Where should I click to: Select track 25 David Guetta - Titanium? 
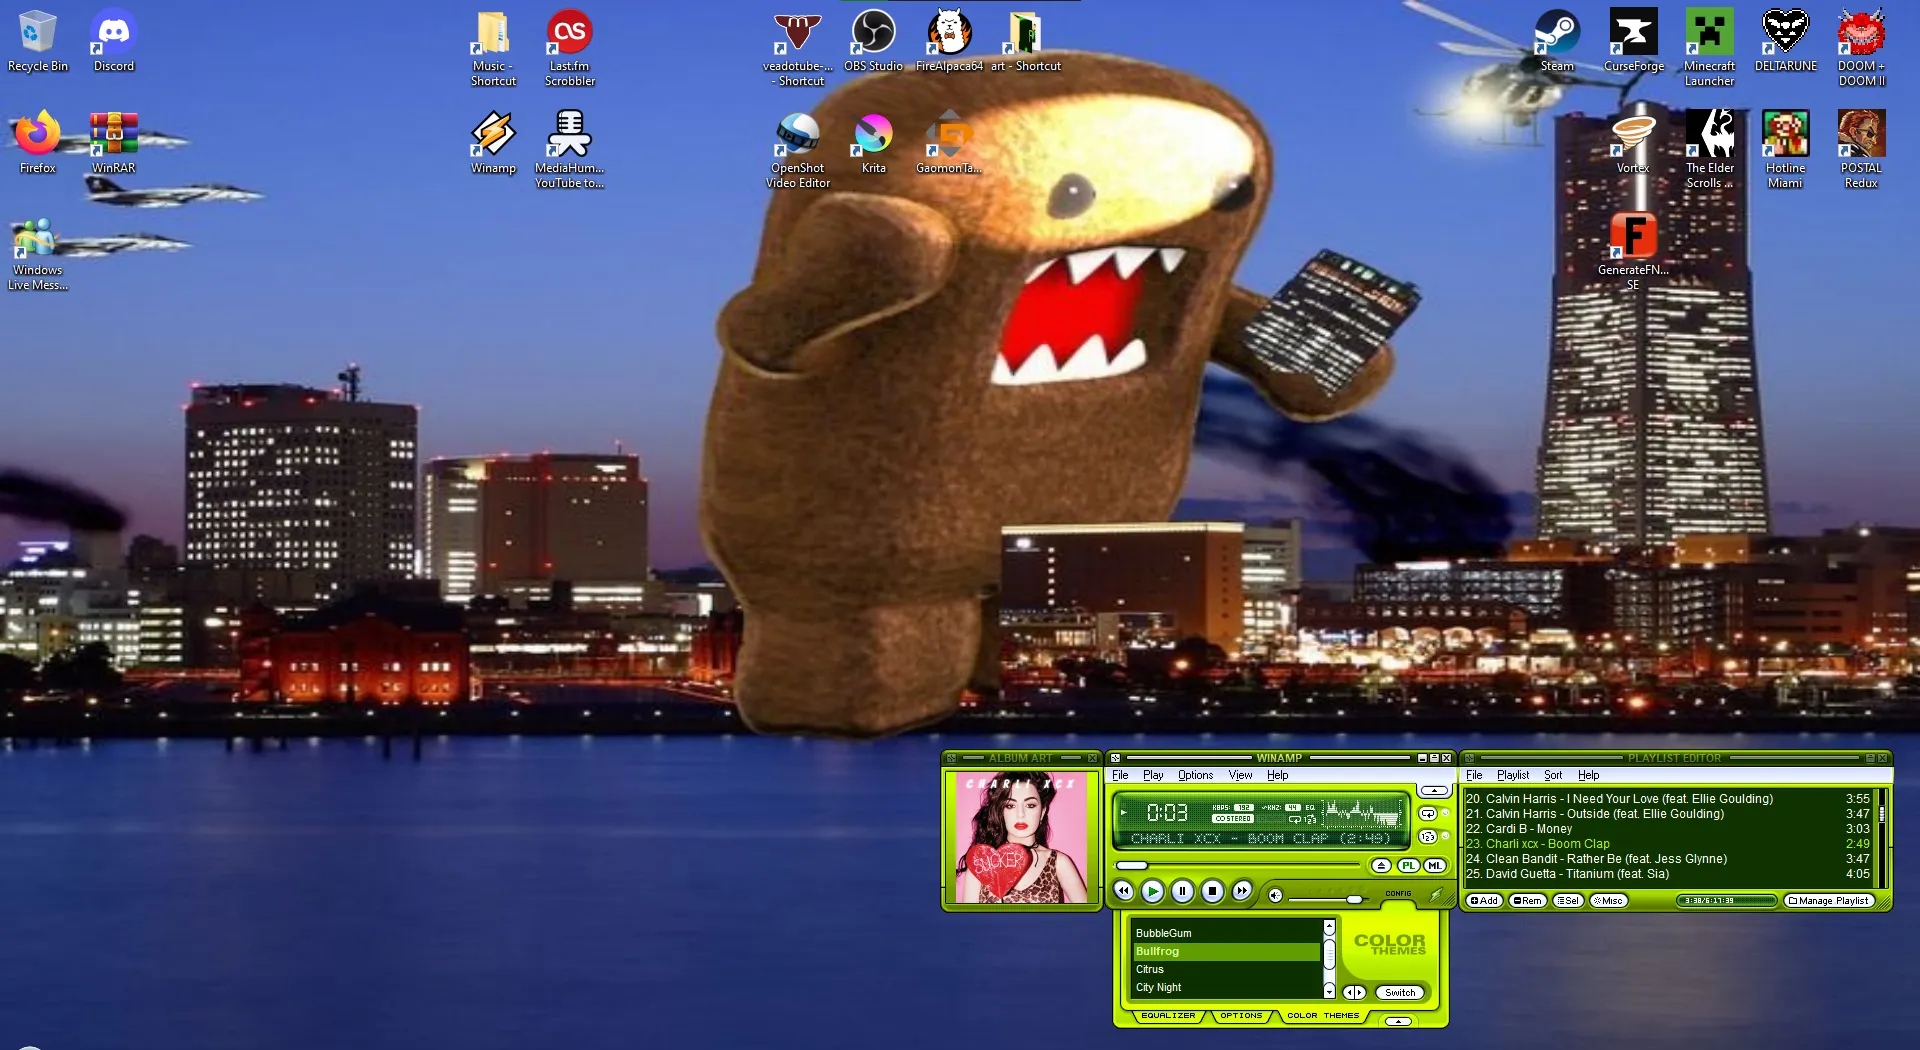point(1667,874)
